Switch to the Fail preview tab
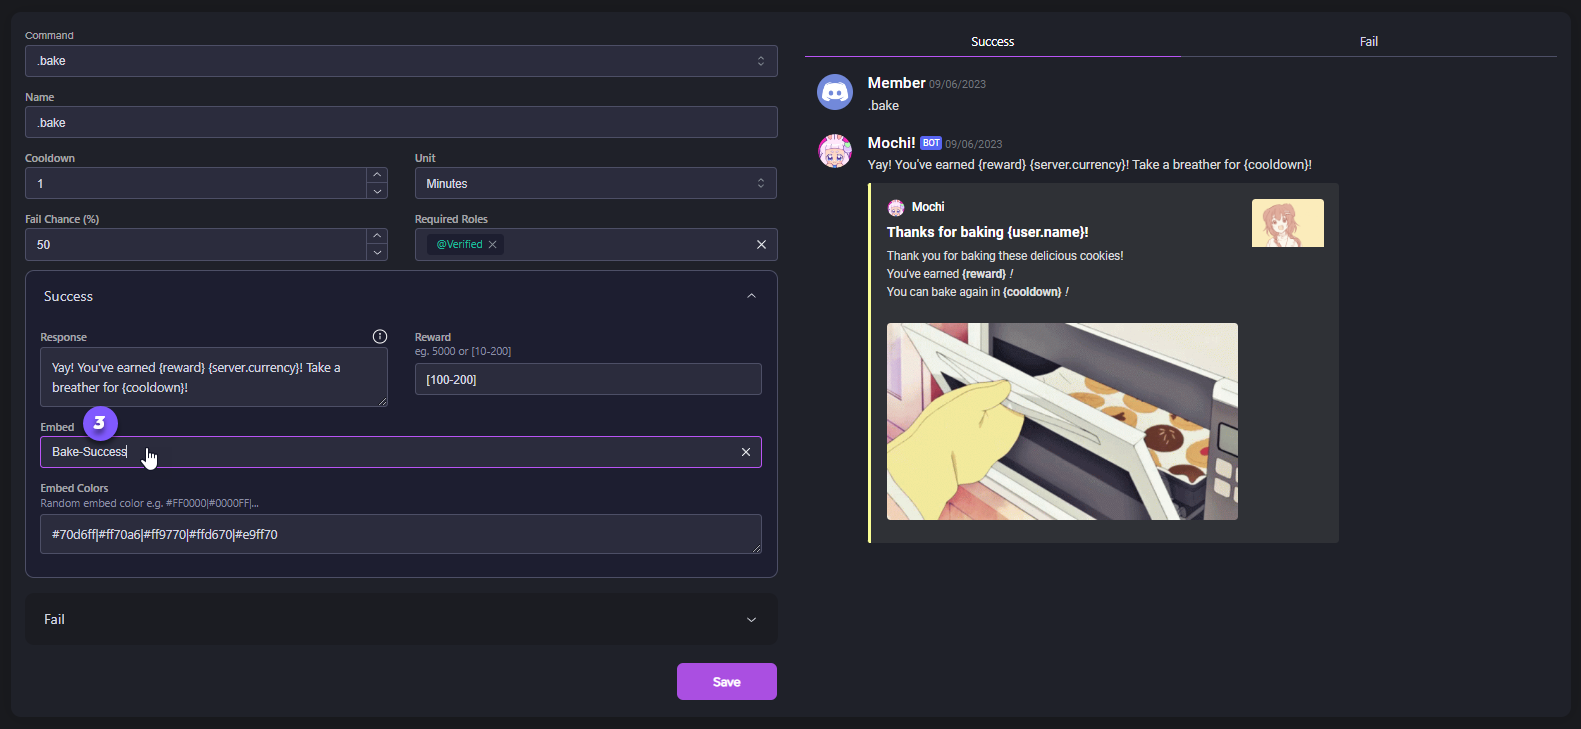Screen dimensions: 1581x729 [1368, 41]
